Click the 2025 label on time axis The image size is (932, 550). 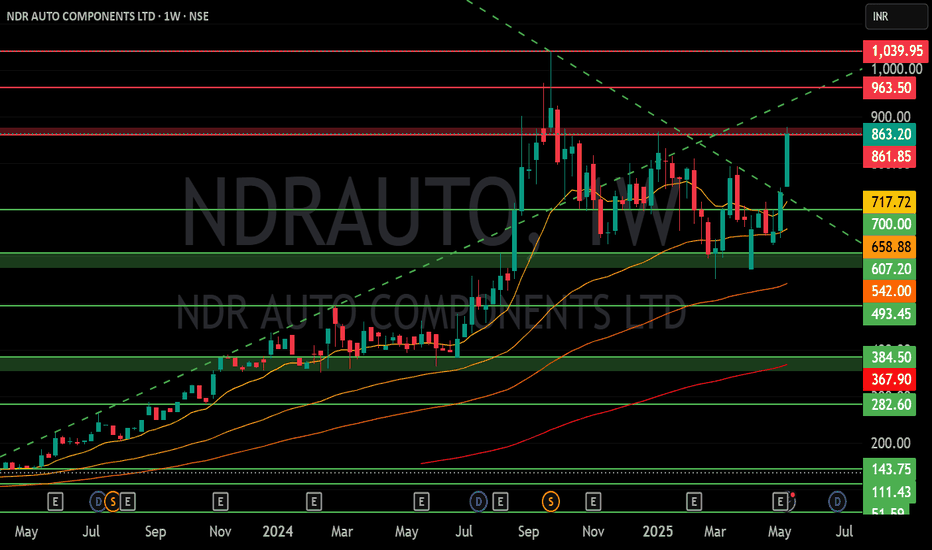coord(657,531)
